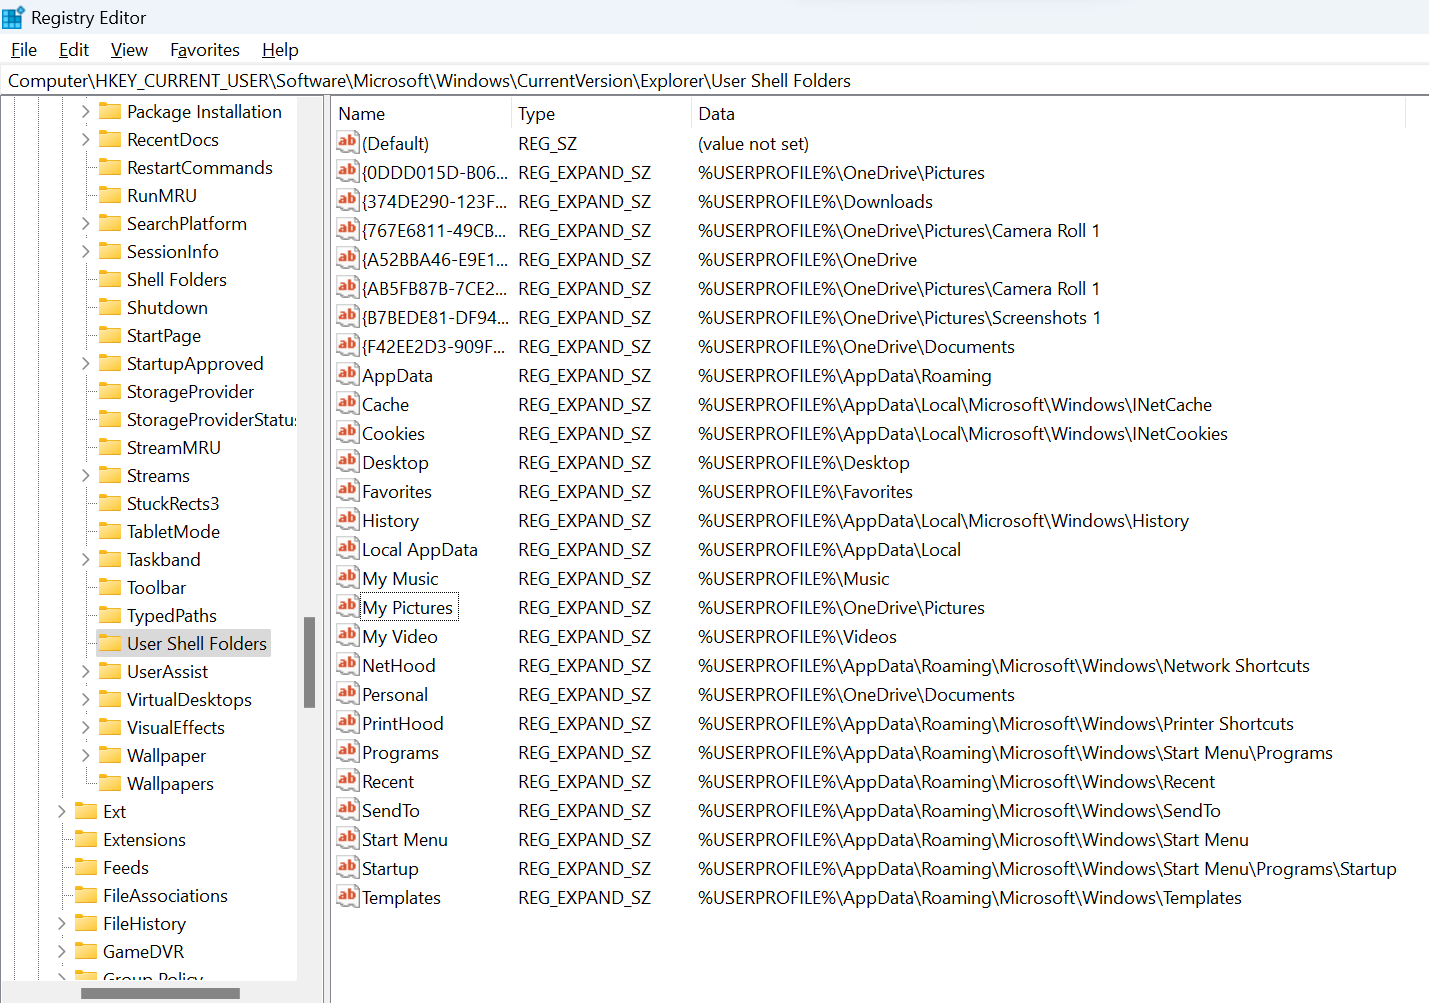Click the folder icon of User Shell Folders

coord(109,643)
